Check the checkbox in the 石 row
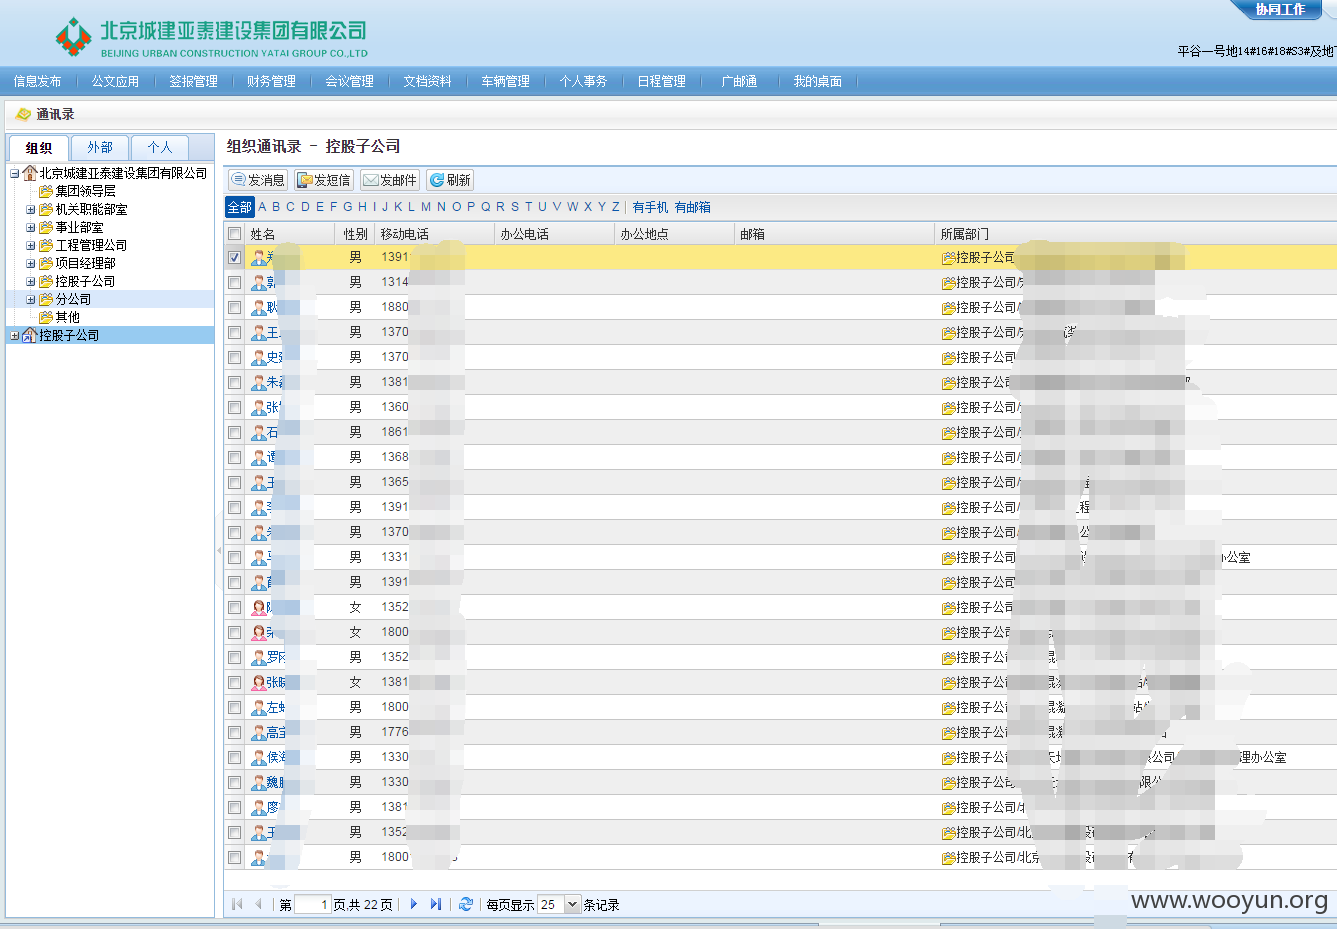The image size is (1337, 929). pos(235,432)
